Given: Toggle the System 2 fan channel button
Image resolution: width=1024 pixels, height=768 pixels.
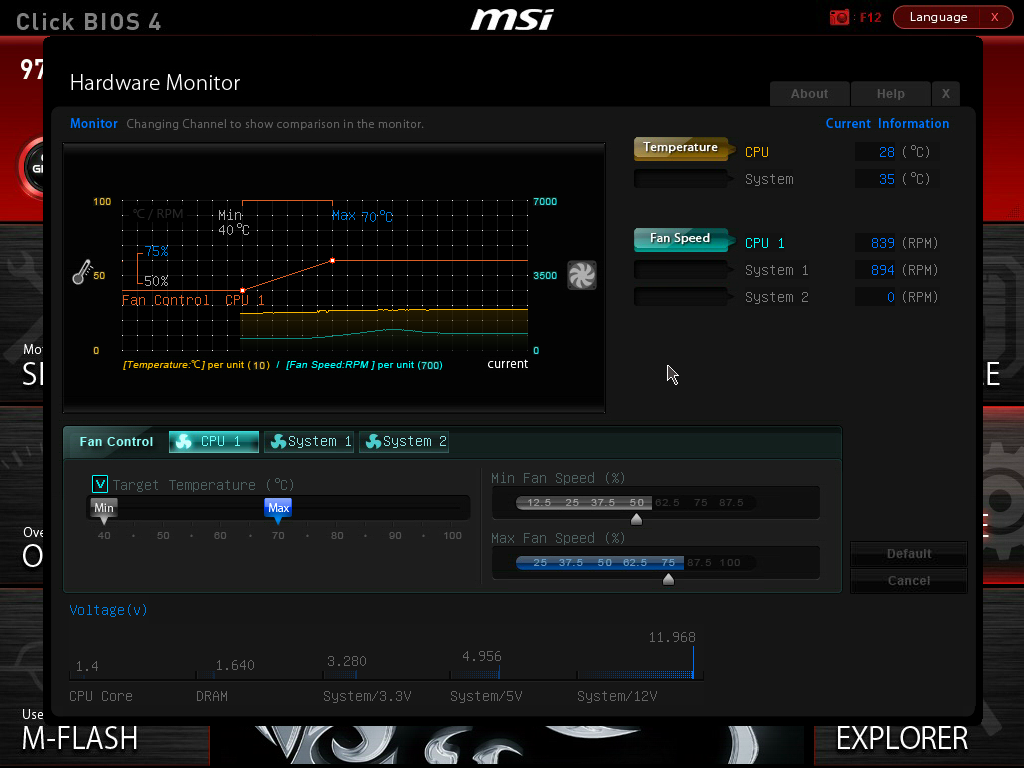Looking at the screenshot, I should (681, 296).
